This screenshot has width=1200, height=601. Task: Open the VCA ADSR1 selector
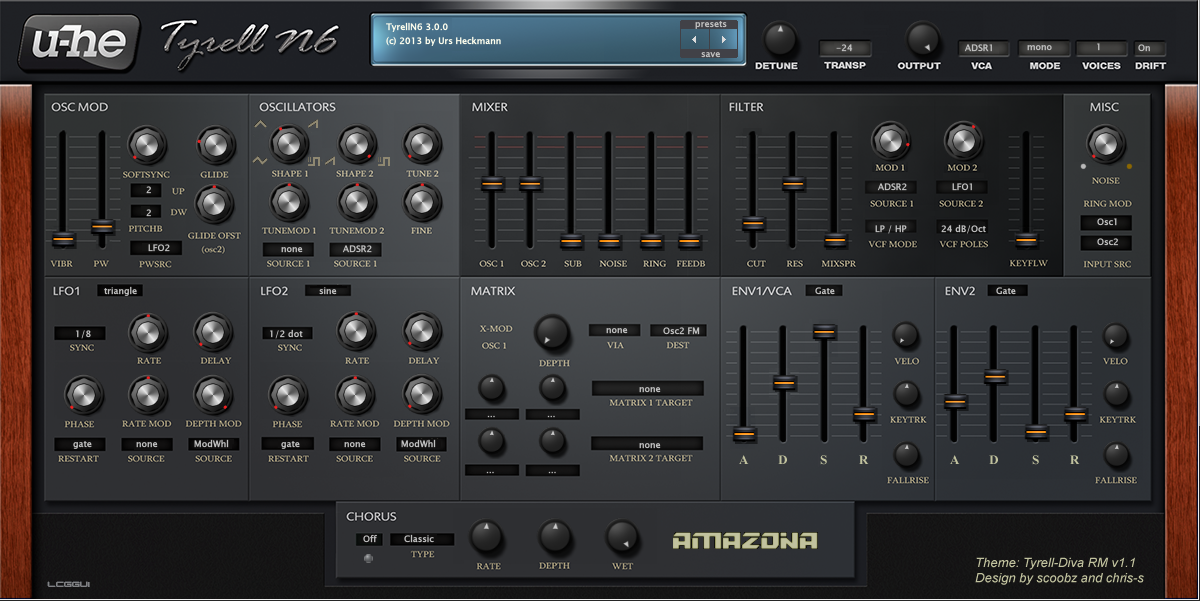coord(984,48)
